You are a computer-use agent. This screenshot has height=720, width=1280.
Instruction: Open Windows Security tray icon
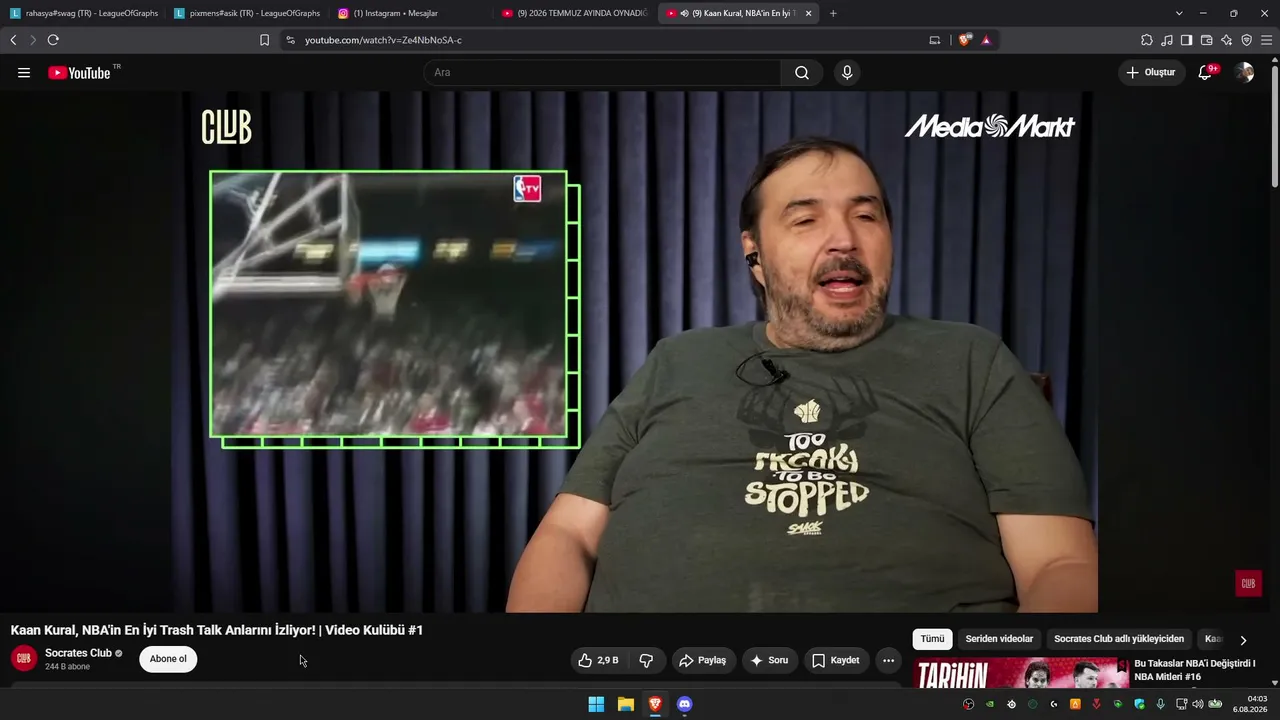pos(1139,704)
